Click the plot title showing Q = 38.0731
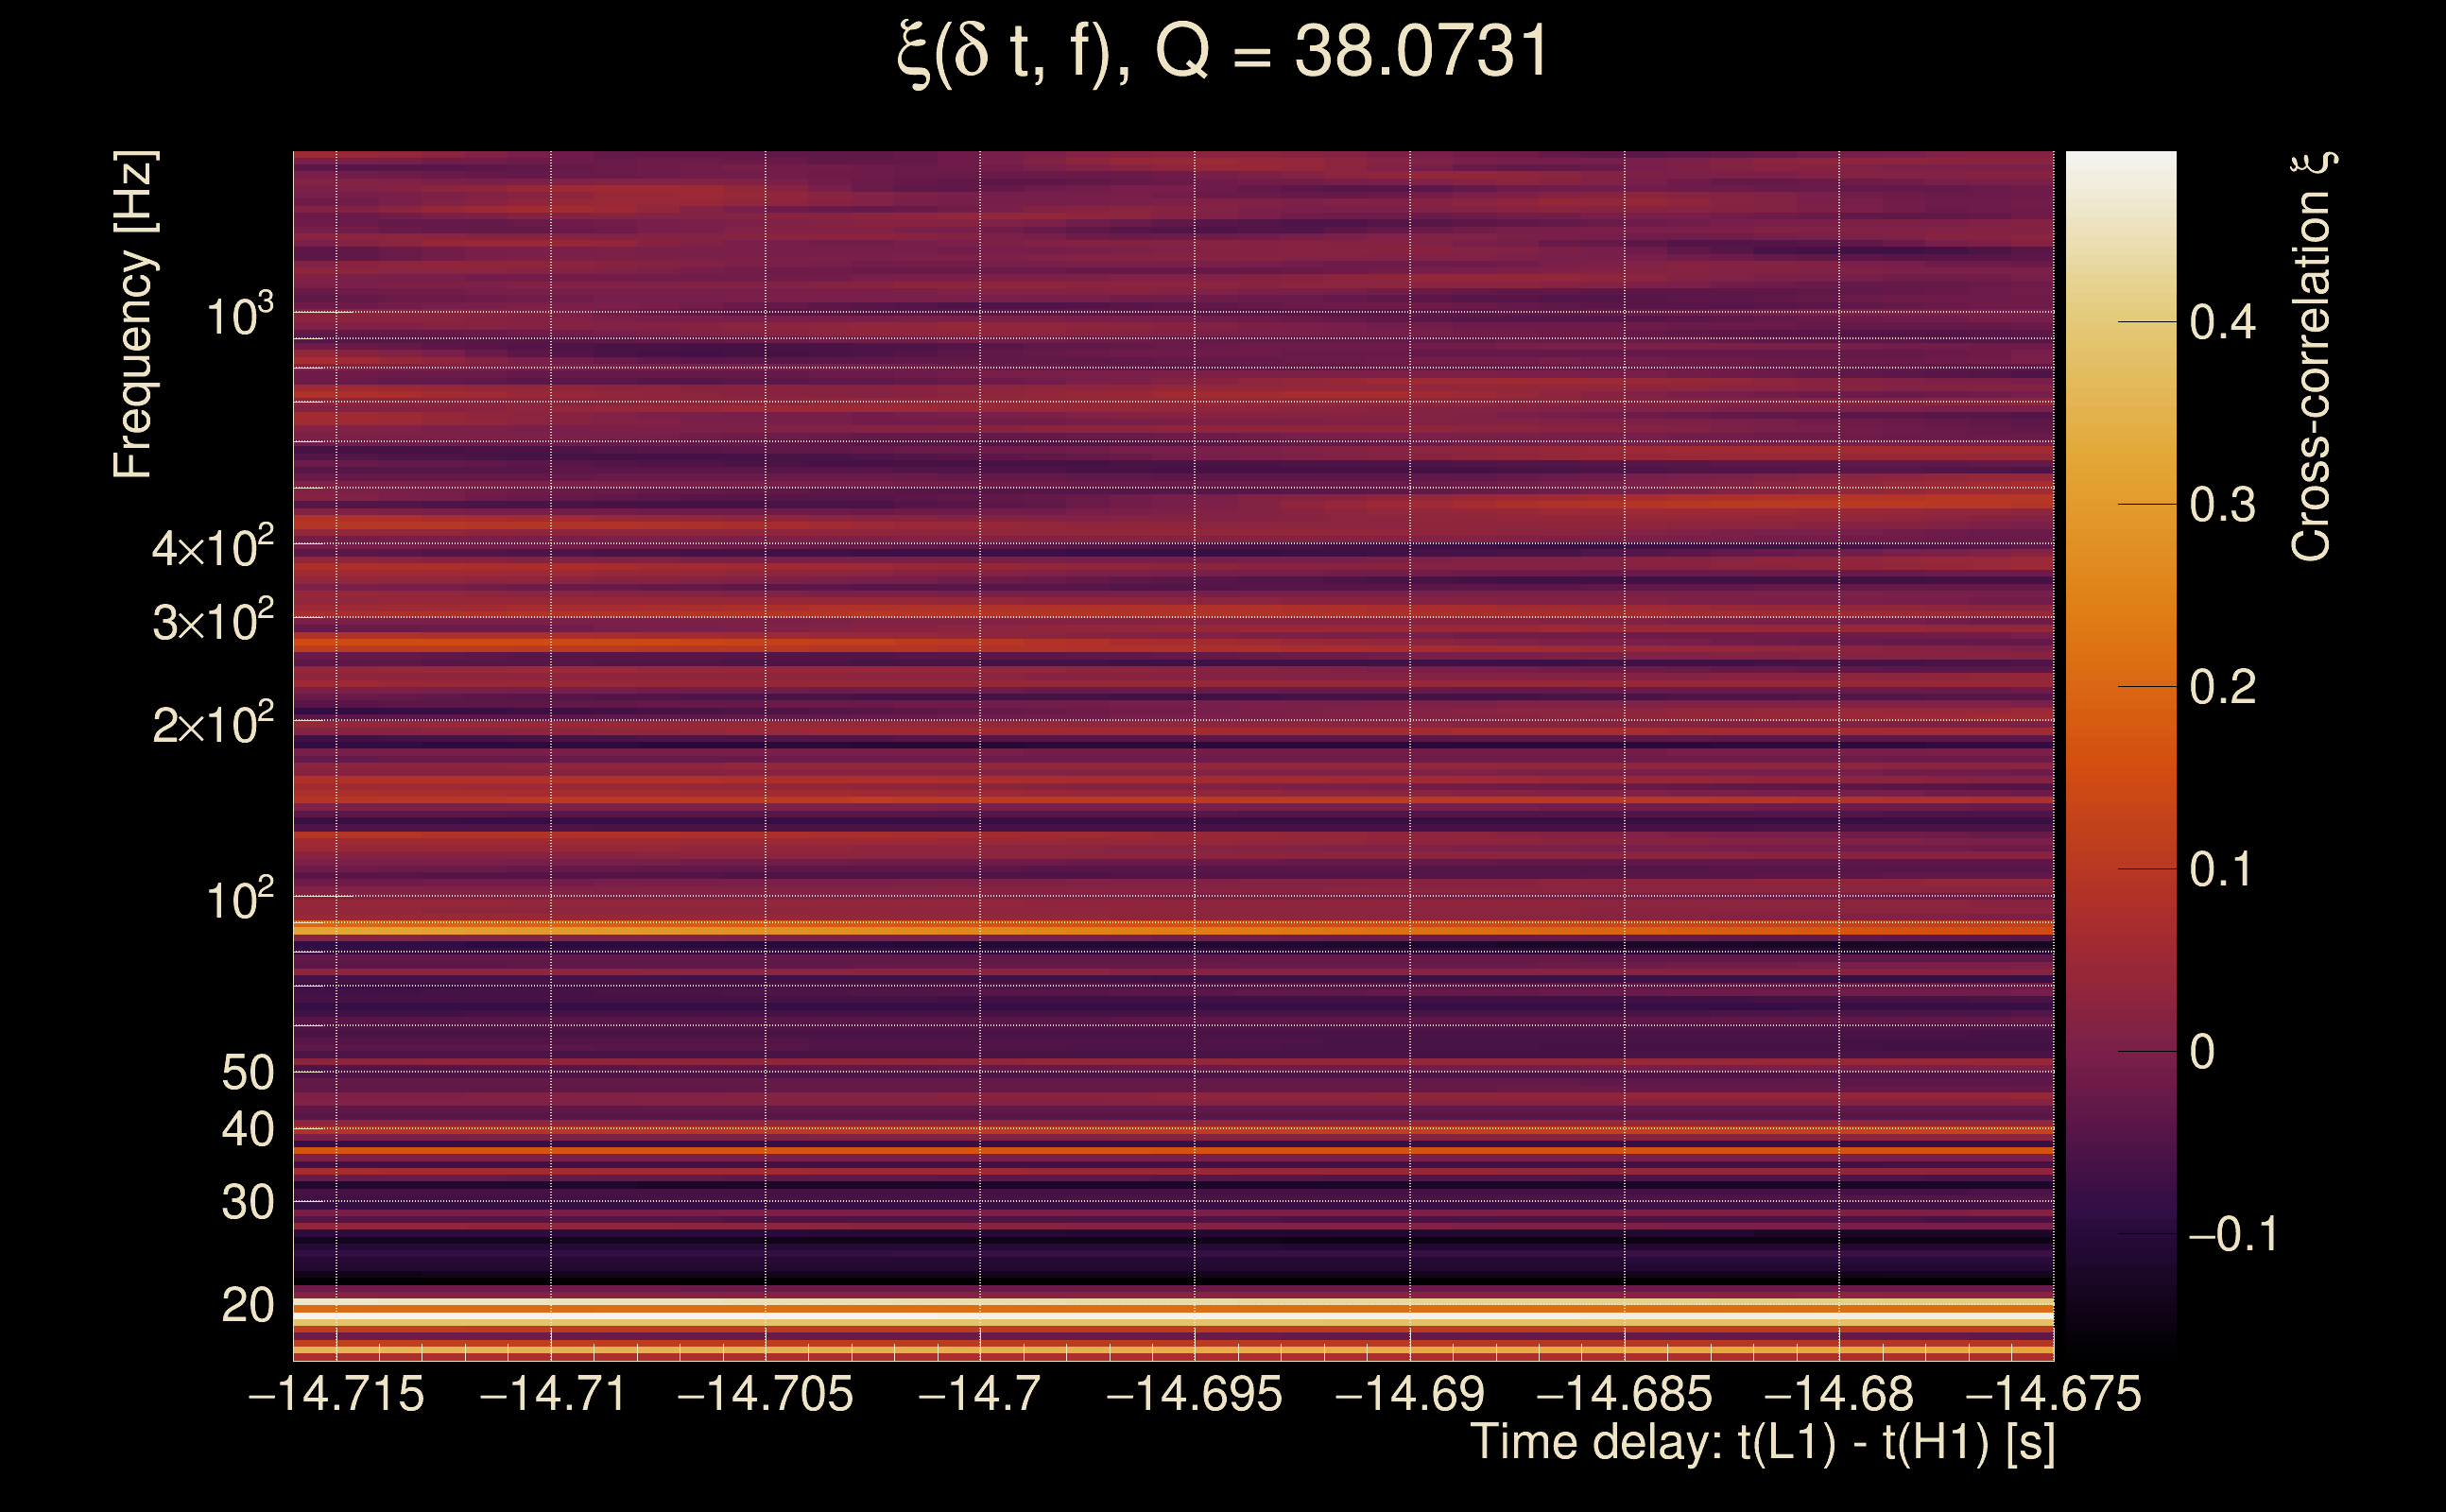The height and width of the screenshot is (1512, 2446). click(x=1222, y=52)
